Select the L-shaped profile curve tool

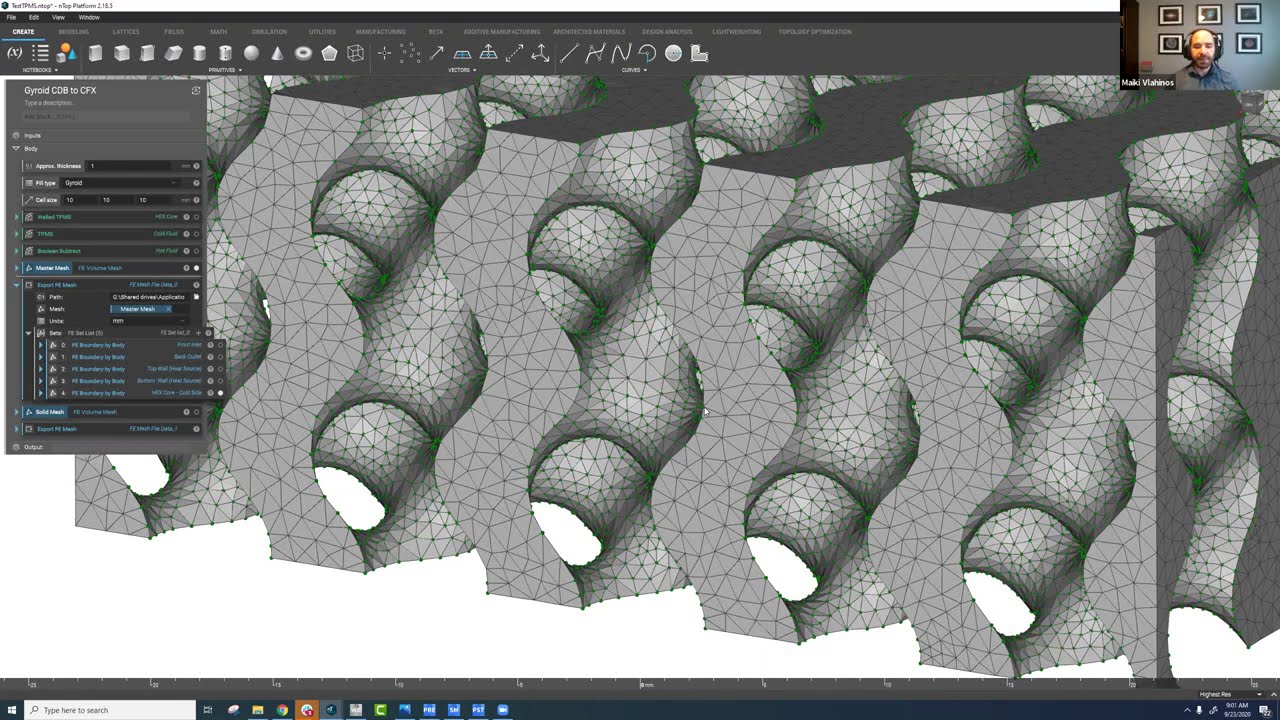(x=699, y=53)
